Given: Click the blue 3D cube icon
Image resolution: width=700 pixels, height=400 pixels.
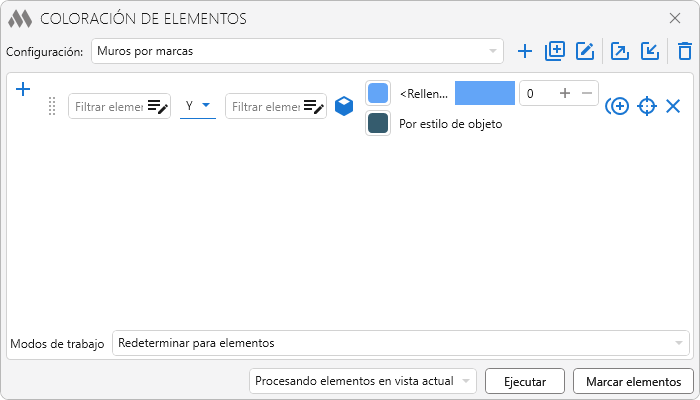Looking at the screenshot, I should tap(344, 106).
